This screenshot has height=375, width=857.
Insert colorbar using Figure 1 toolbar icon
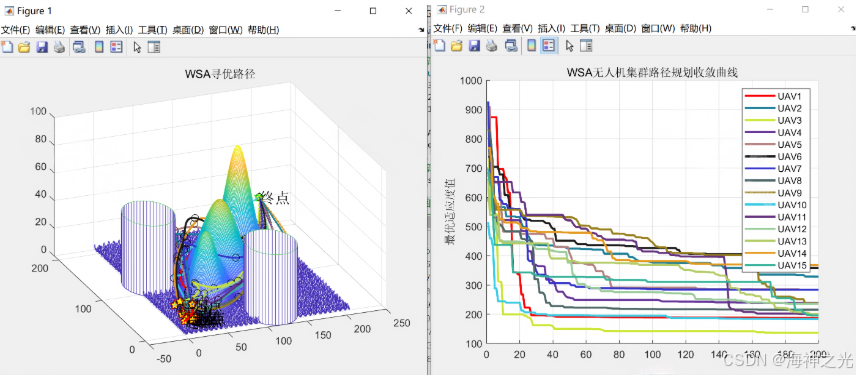tap(99, 48)
